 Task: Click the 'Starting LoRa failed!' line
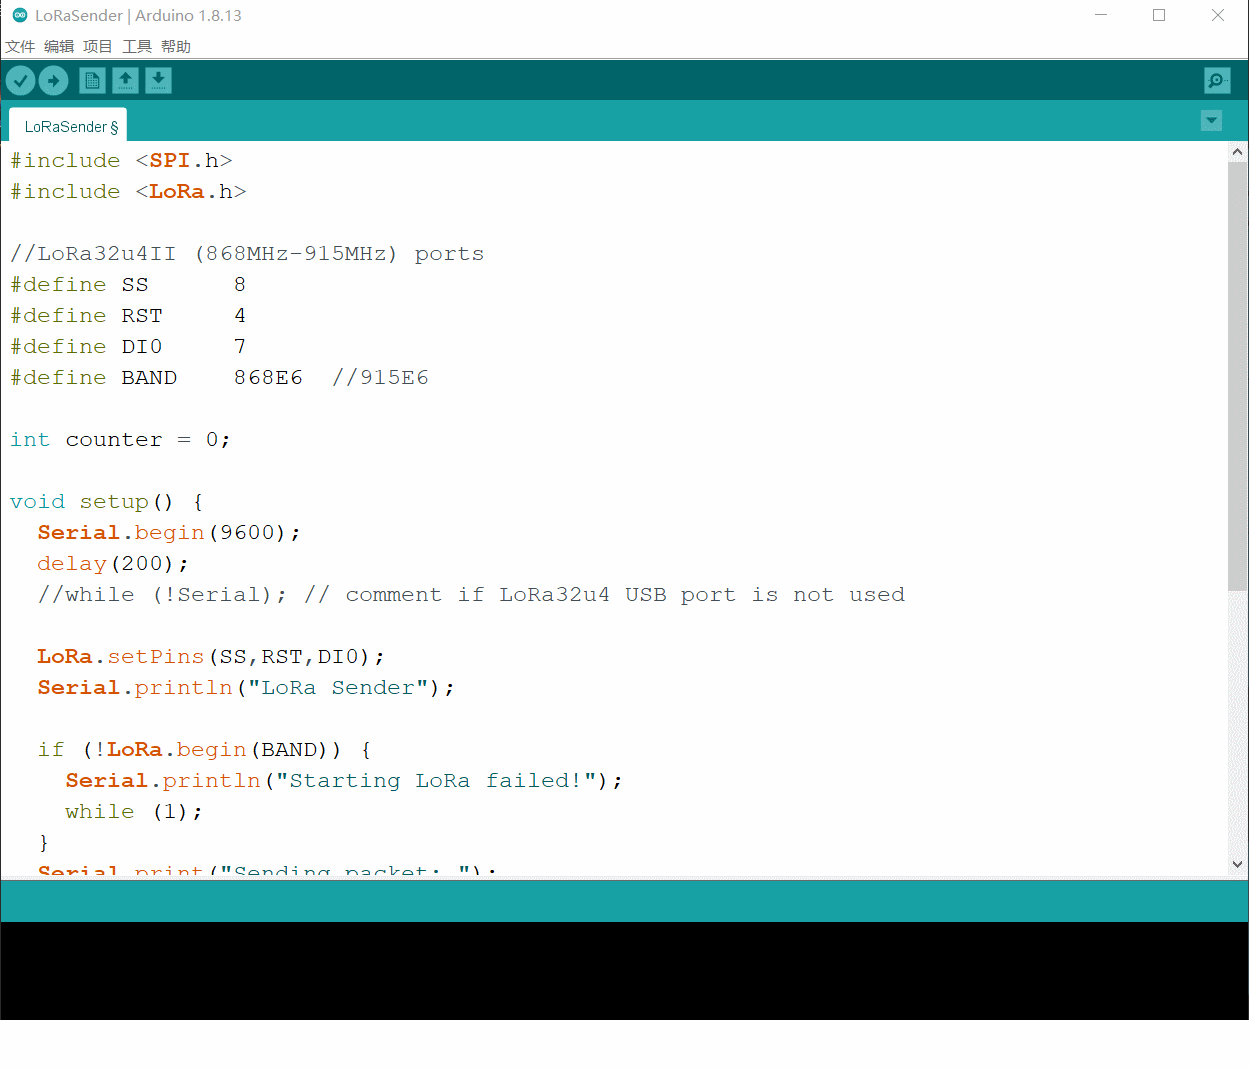[344, 780]
